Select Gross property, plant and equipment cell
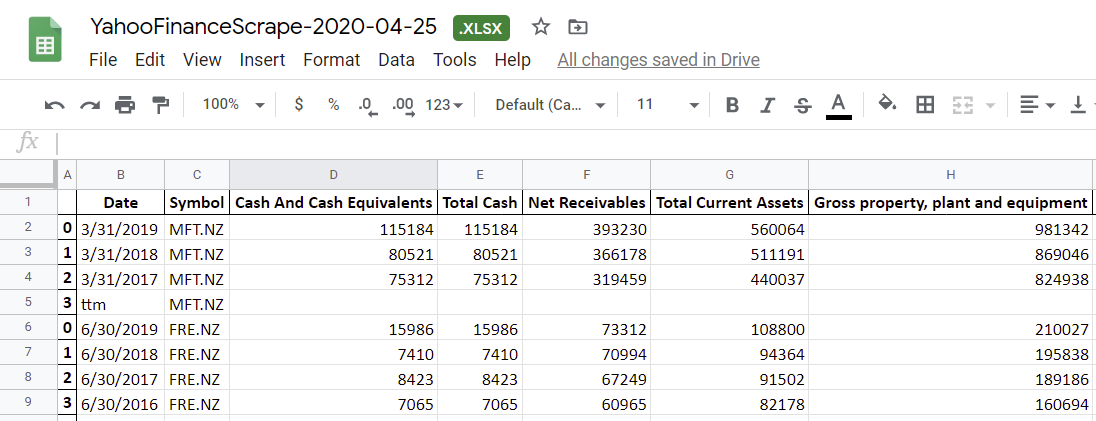This screenshot has width=1096, height=421. pos(951,203)
